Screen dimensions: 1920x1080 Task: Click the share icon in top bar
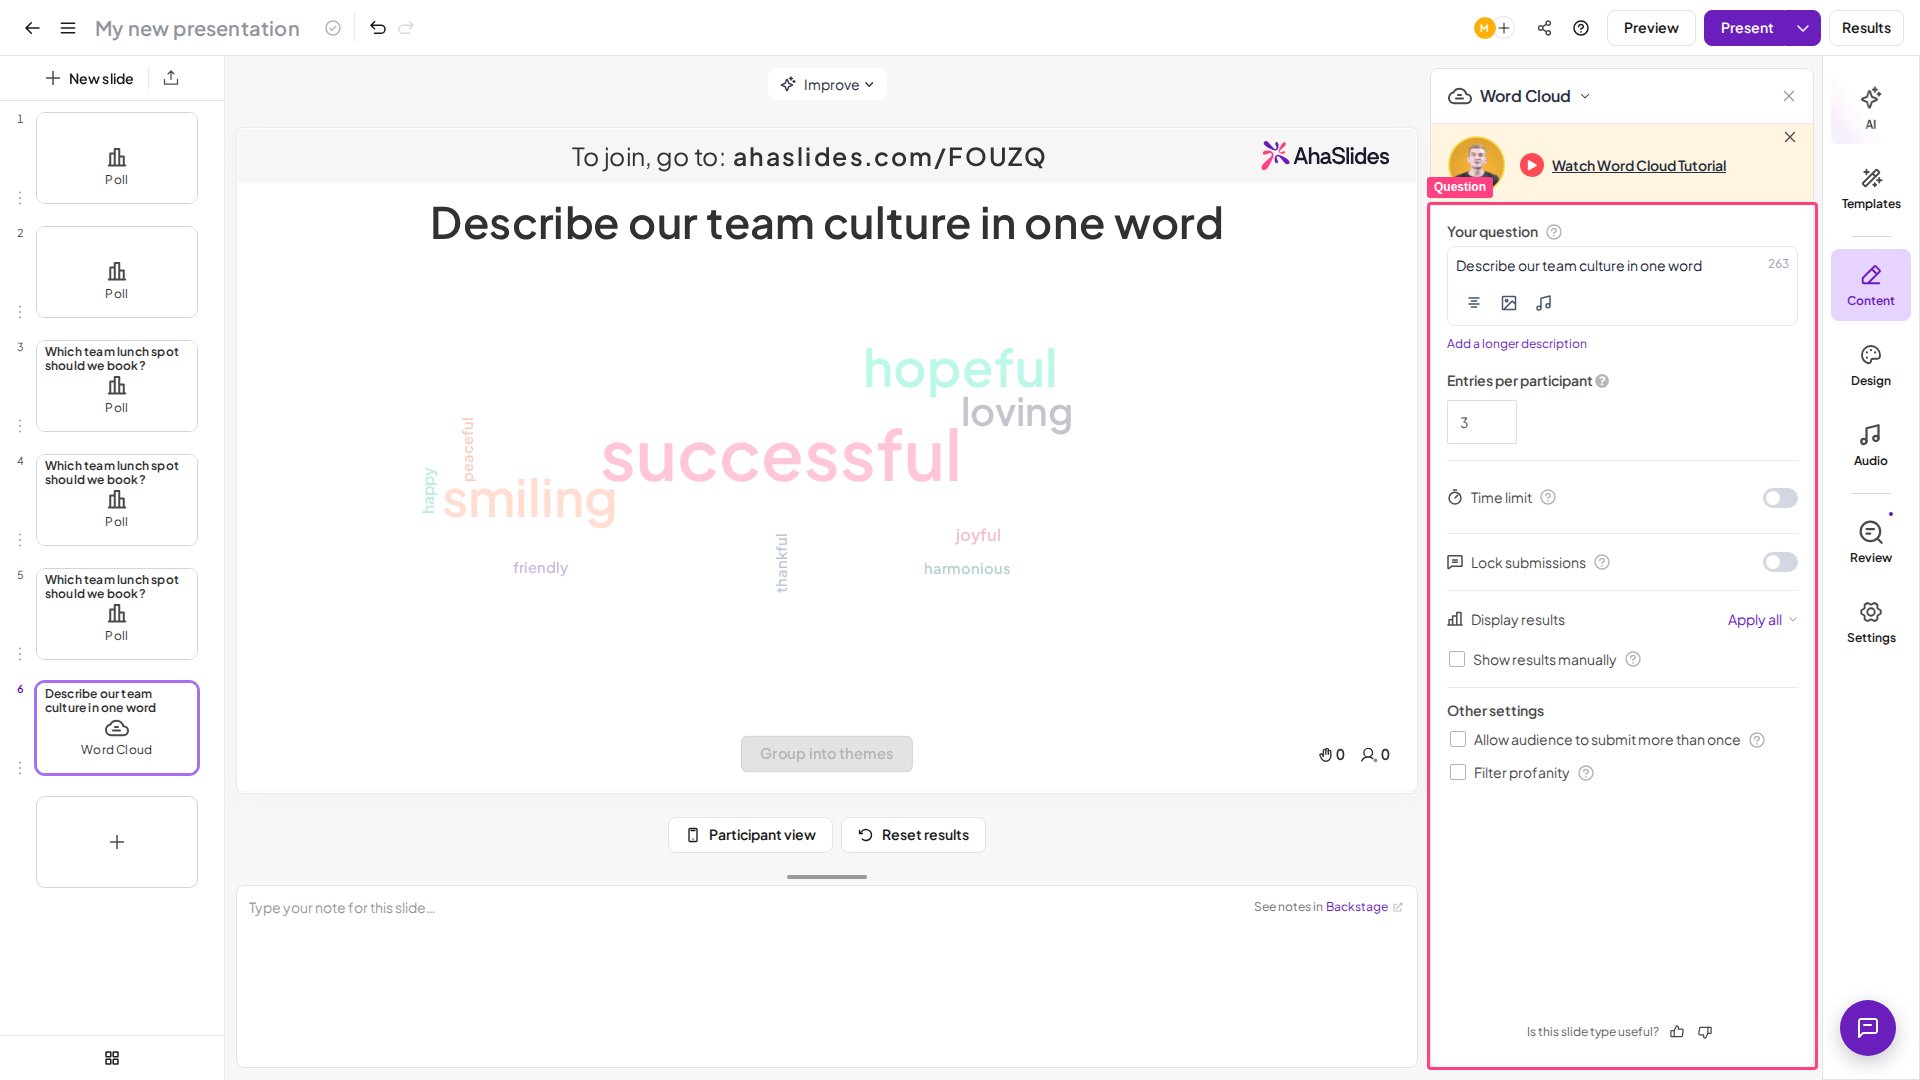point(1545,28)
